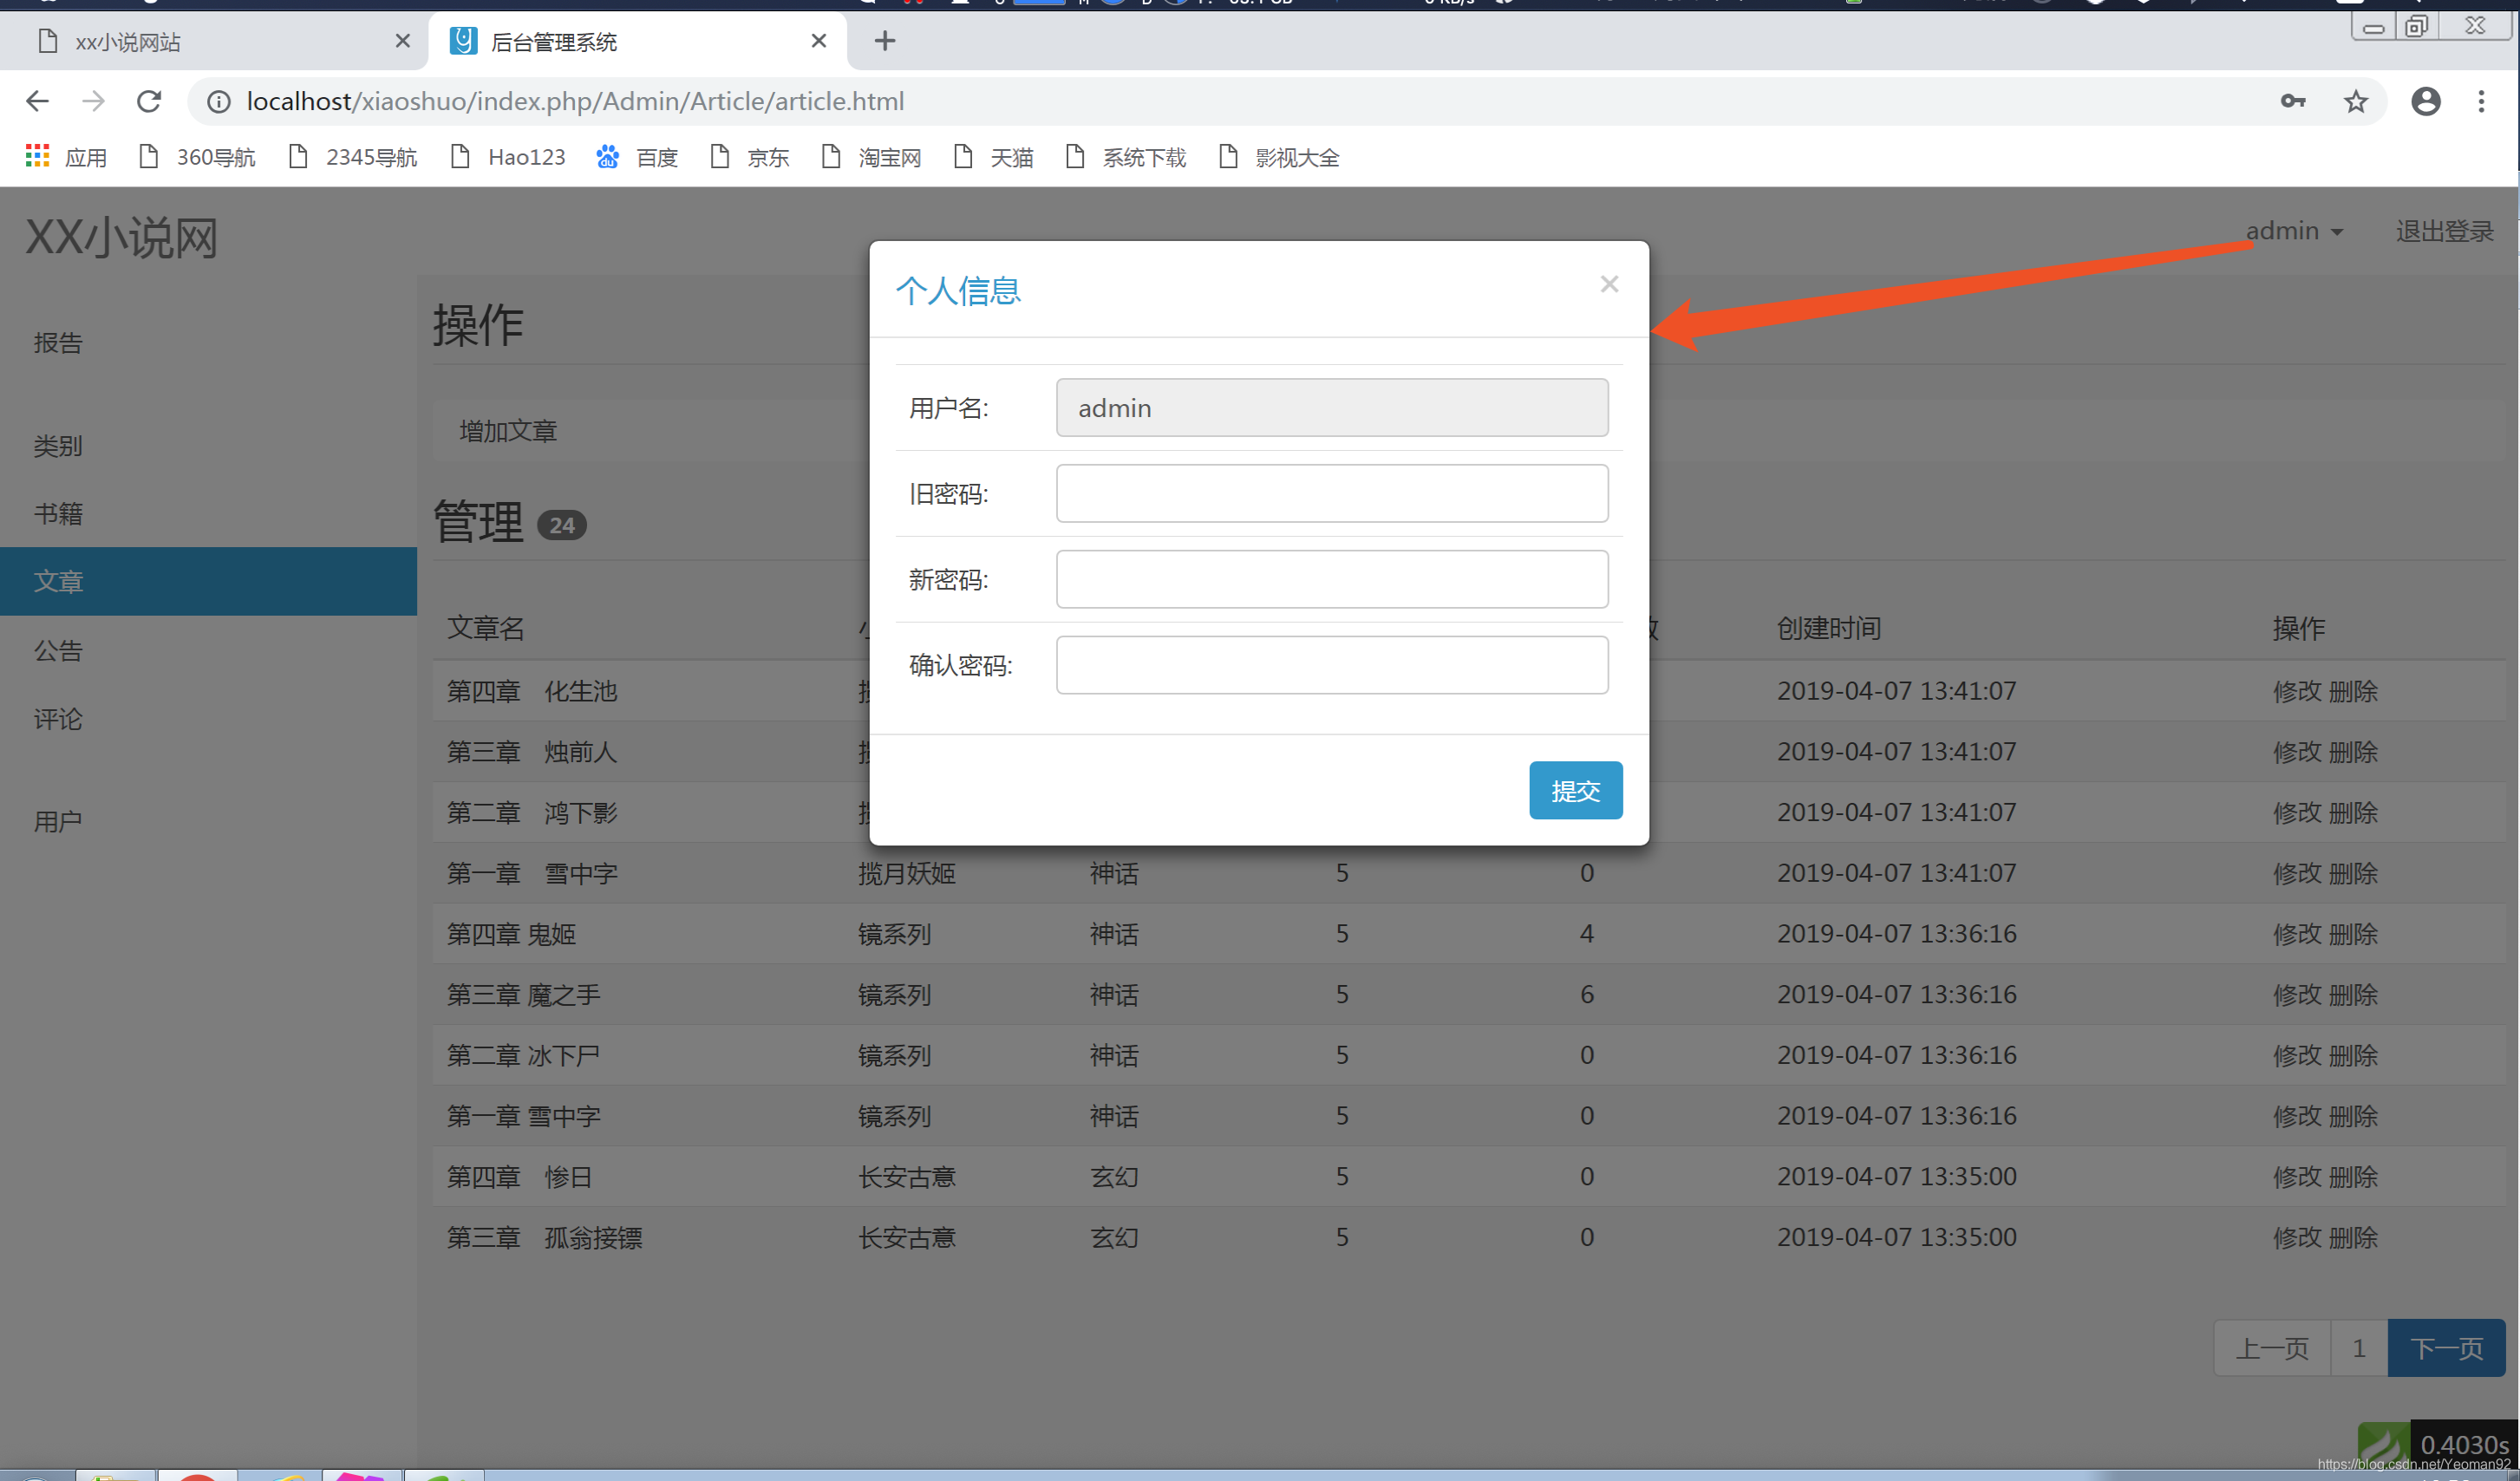Go to 上一页 previous page
The width and height of the screenshot is (2520, 1481).
pyautogui.click(x=2272, y=1348)
